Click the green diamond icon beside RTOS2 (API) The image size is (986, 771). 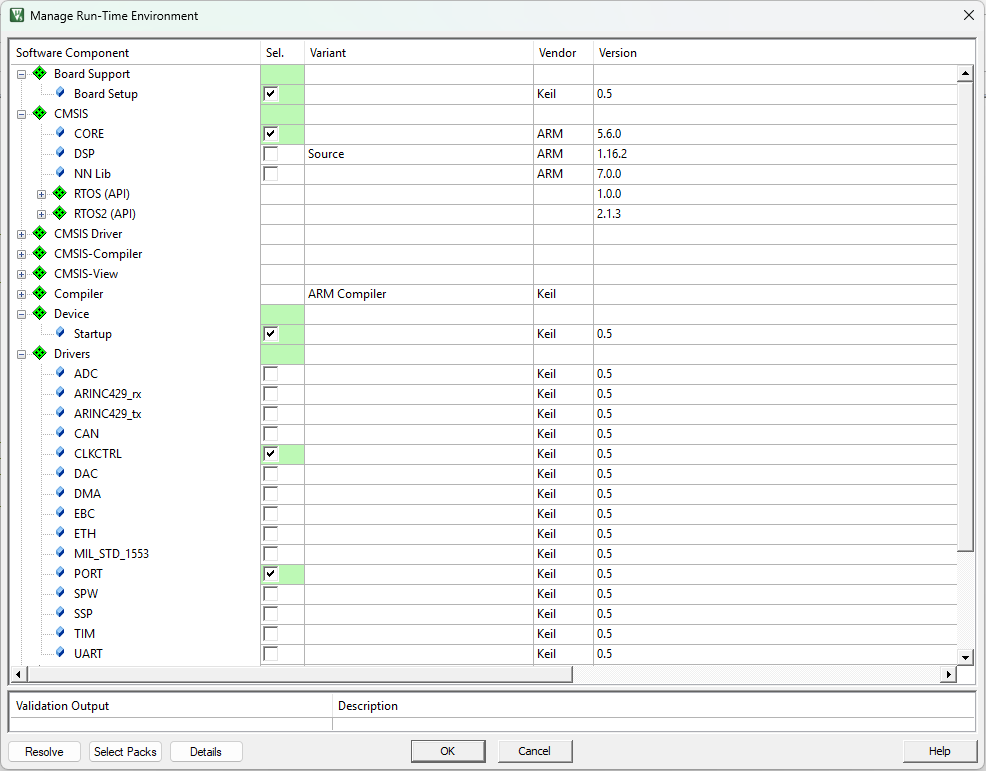click(60, 214)
